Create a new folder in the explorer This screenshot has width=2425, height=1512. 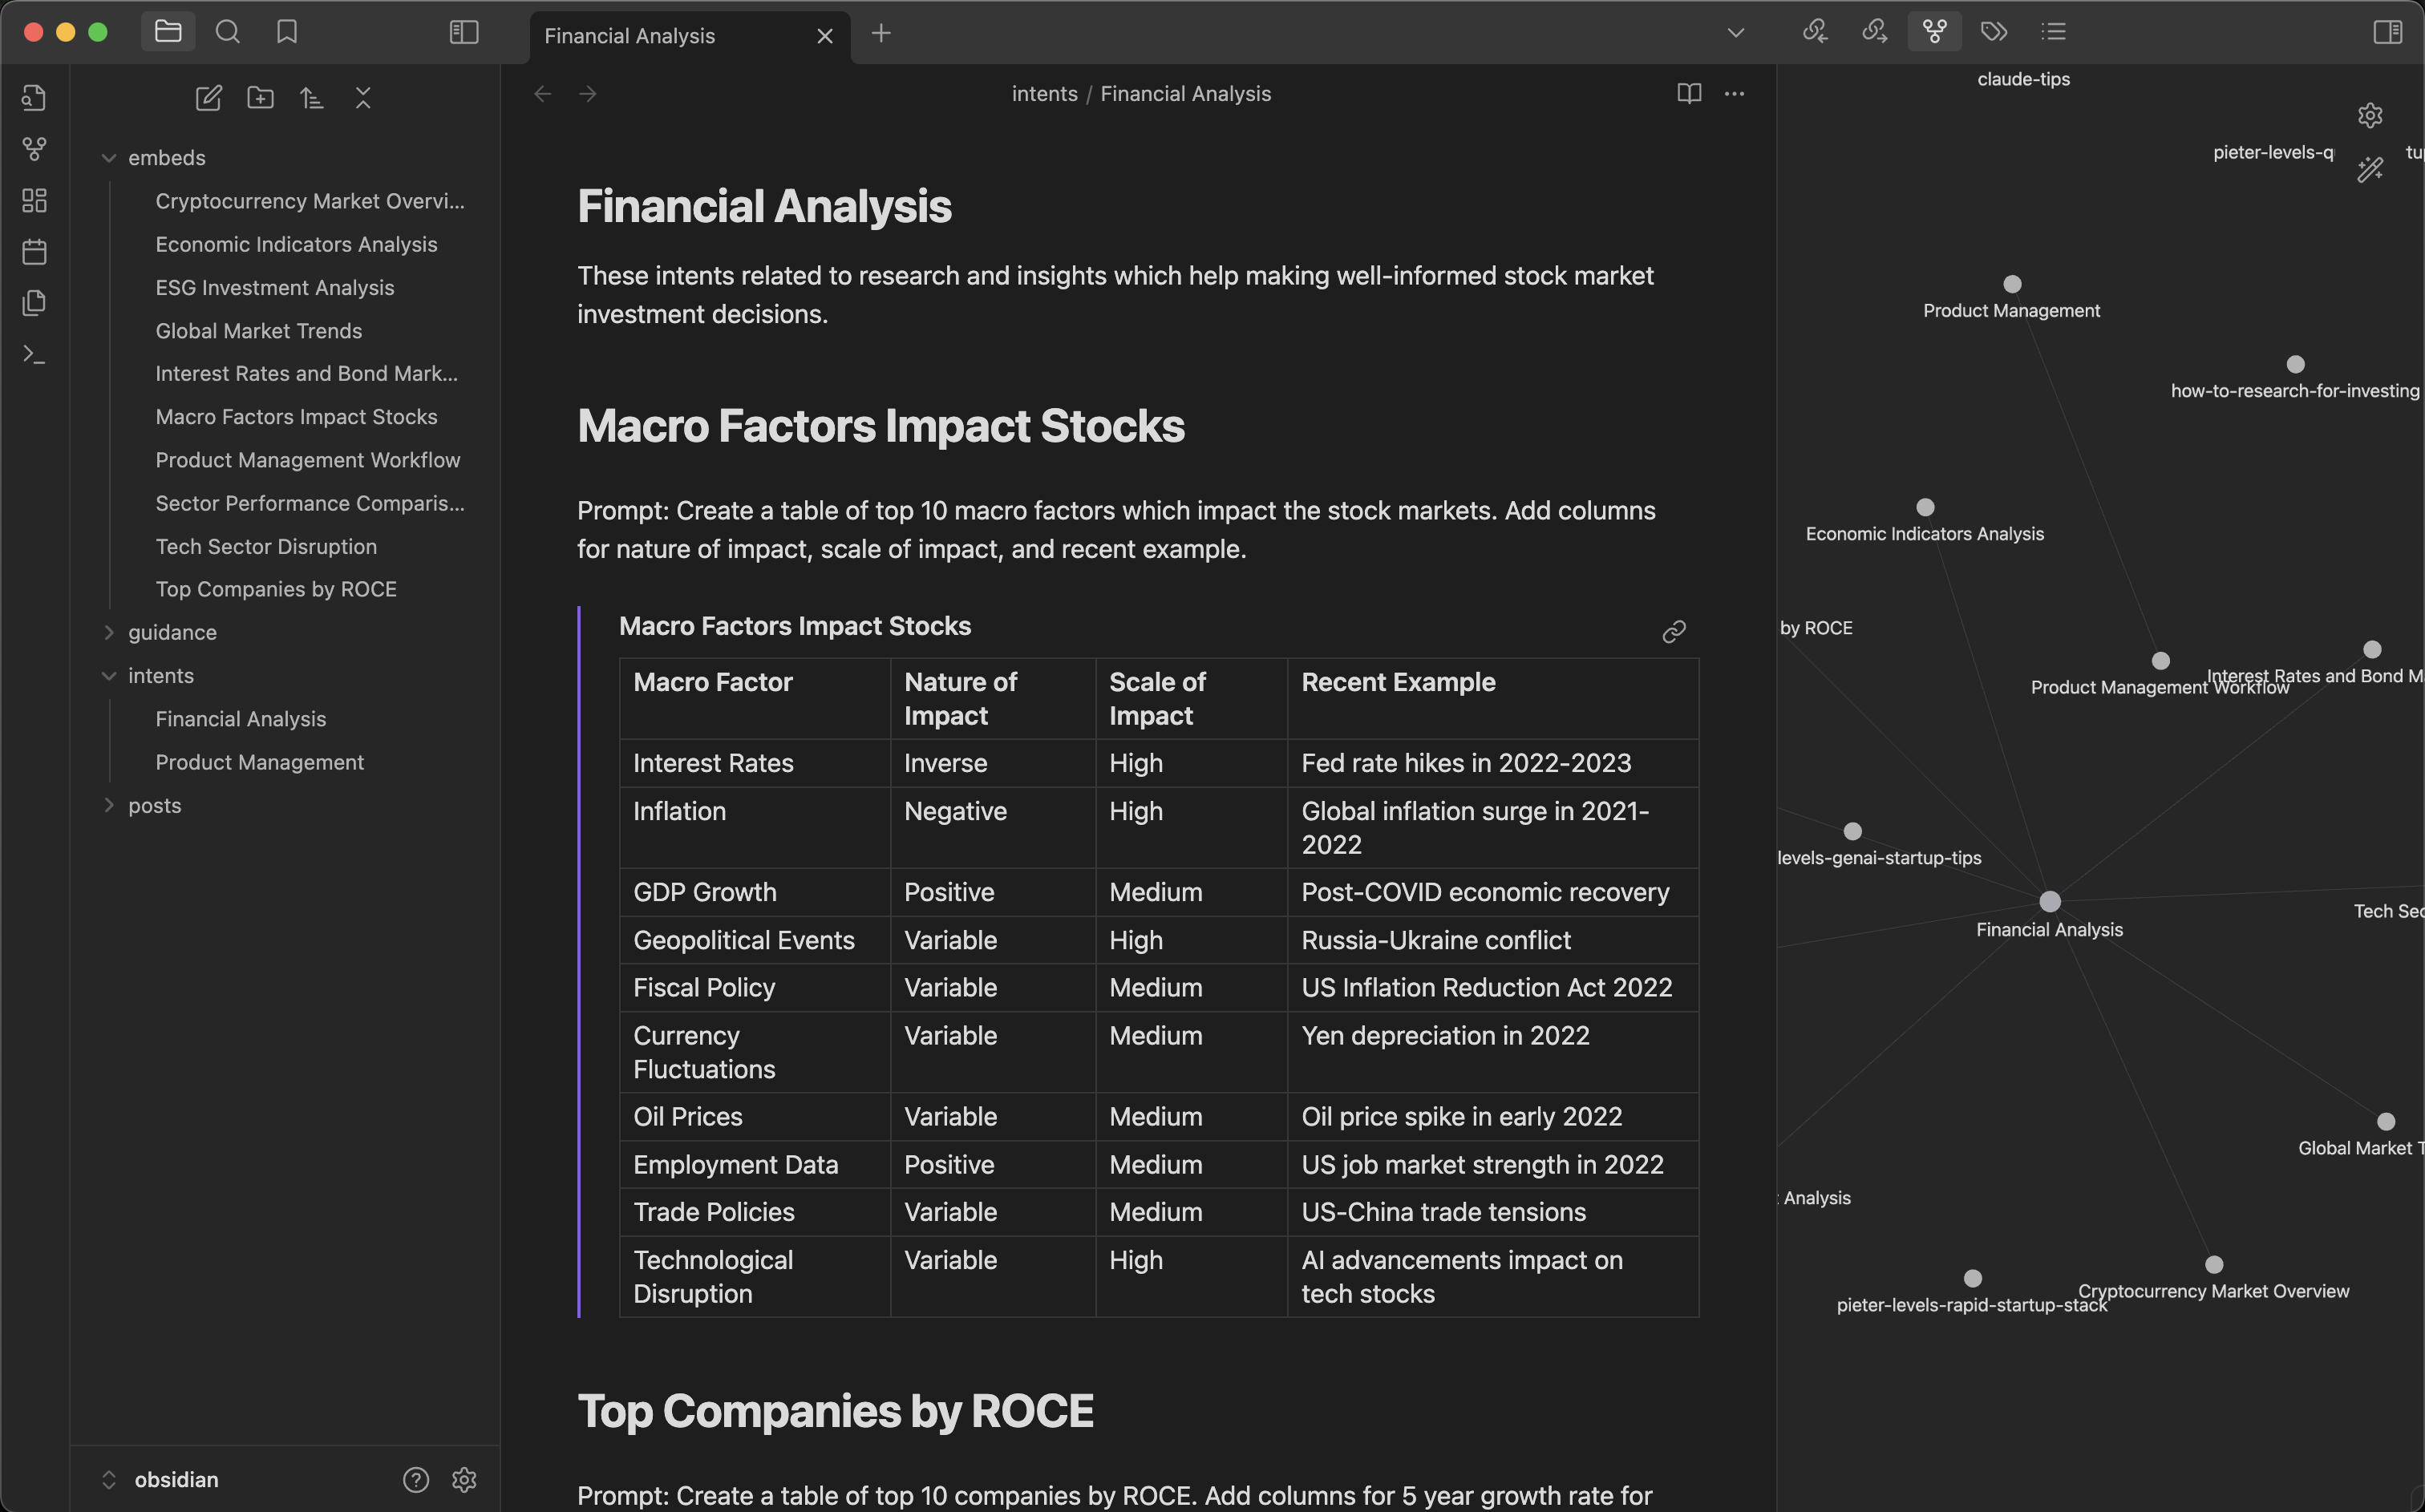tap(260, 97)
